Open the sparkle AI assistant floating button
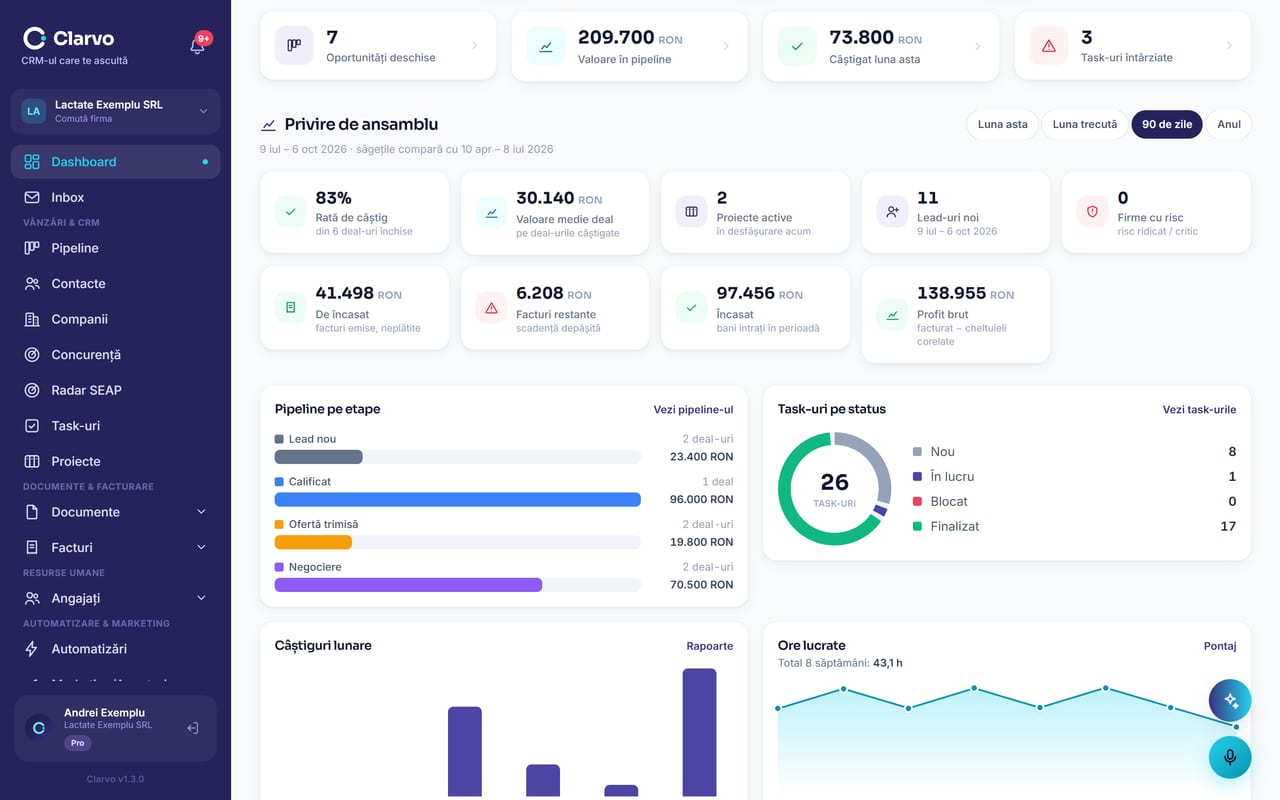Screen dimensions: 1280x800 coord(1230,701)
